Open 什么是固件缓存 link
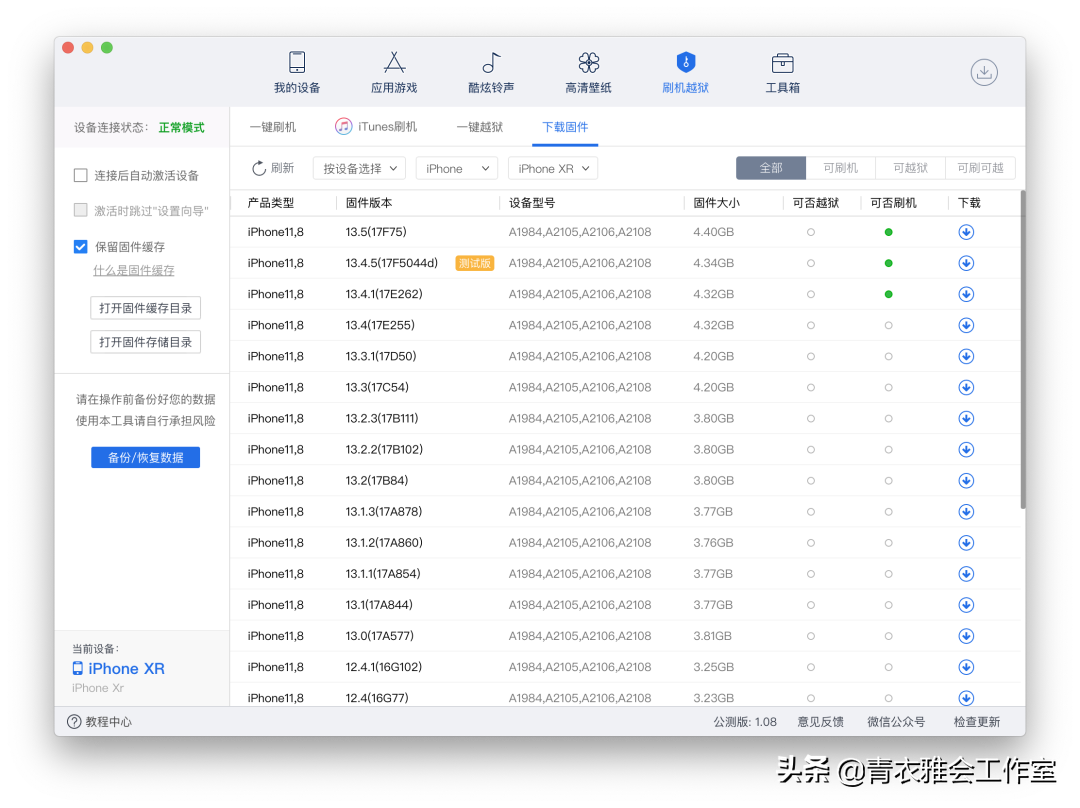Screen dimensions: 1080x808 pyautogui.click(x=134, y=270)
